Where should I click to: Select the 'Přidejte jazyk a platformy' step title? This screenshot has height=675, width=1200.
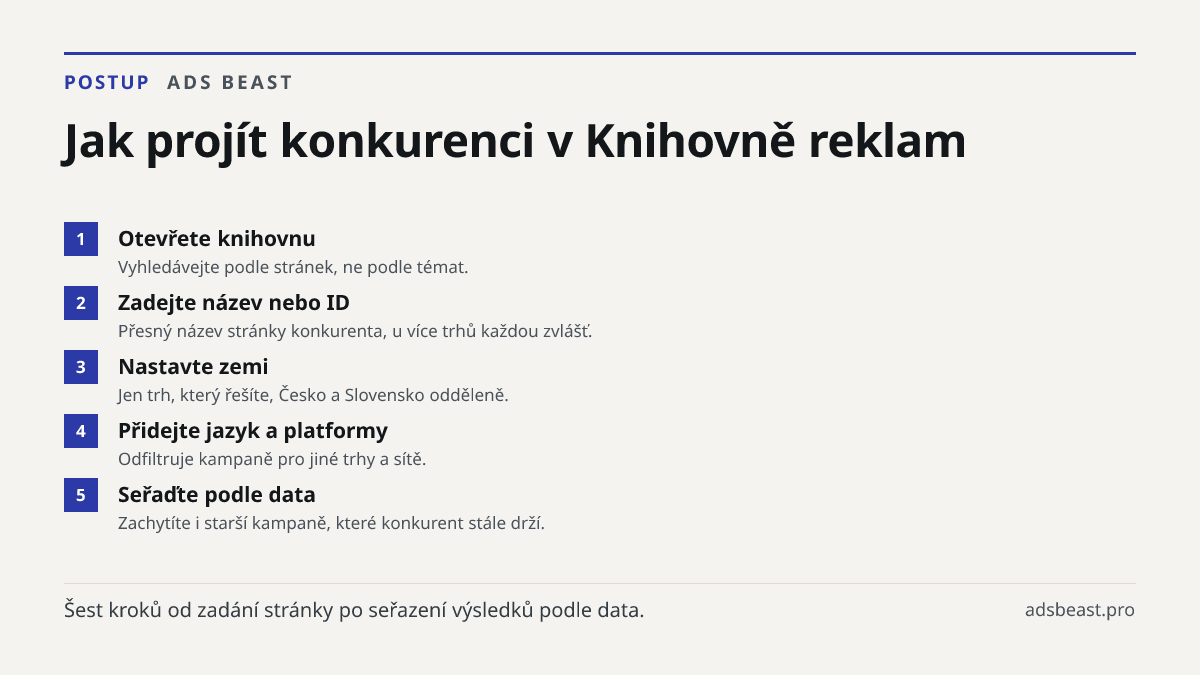253,431
